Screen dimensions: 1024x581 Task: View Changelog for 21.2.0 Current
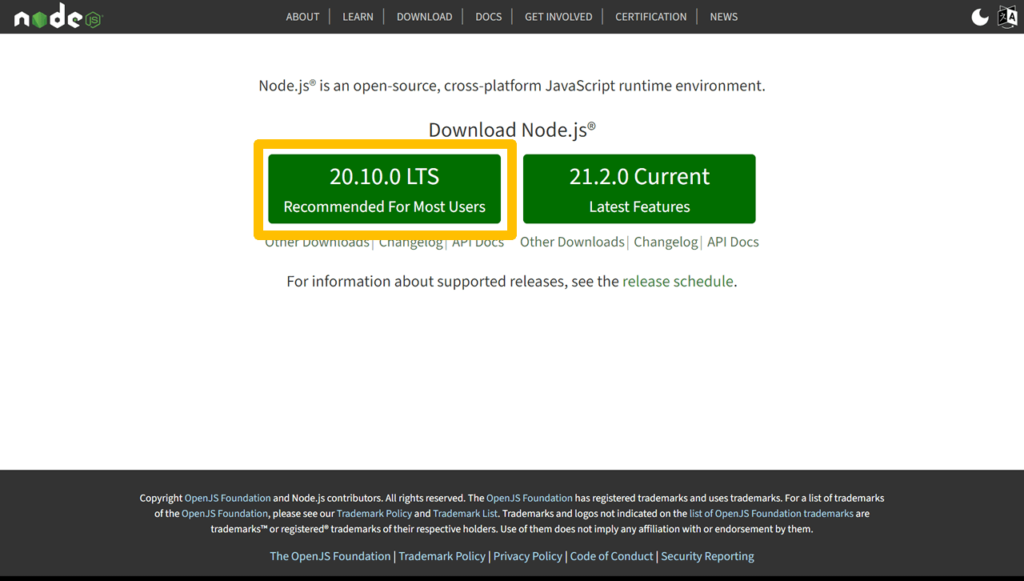[x=665, y=242]
